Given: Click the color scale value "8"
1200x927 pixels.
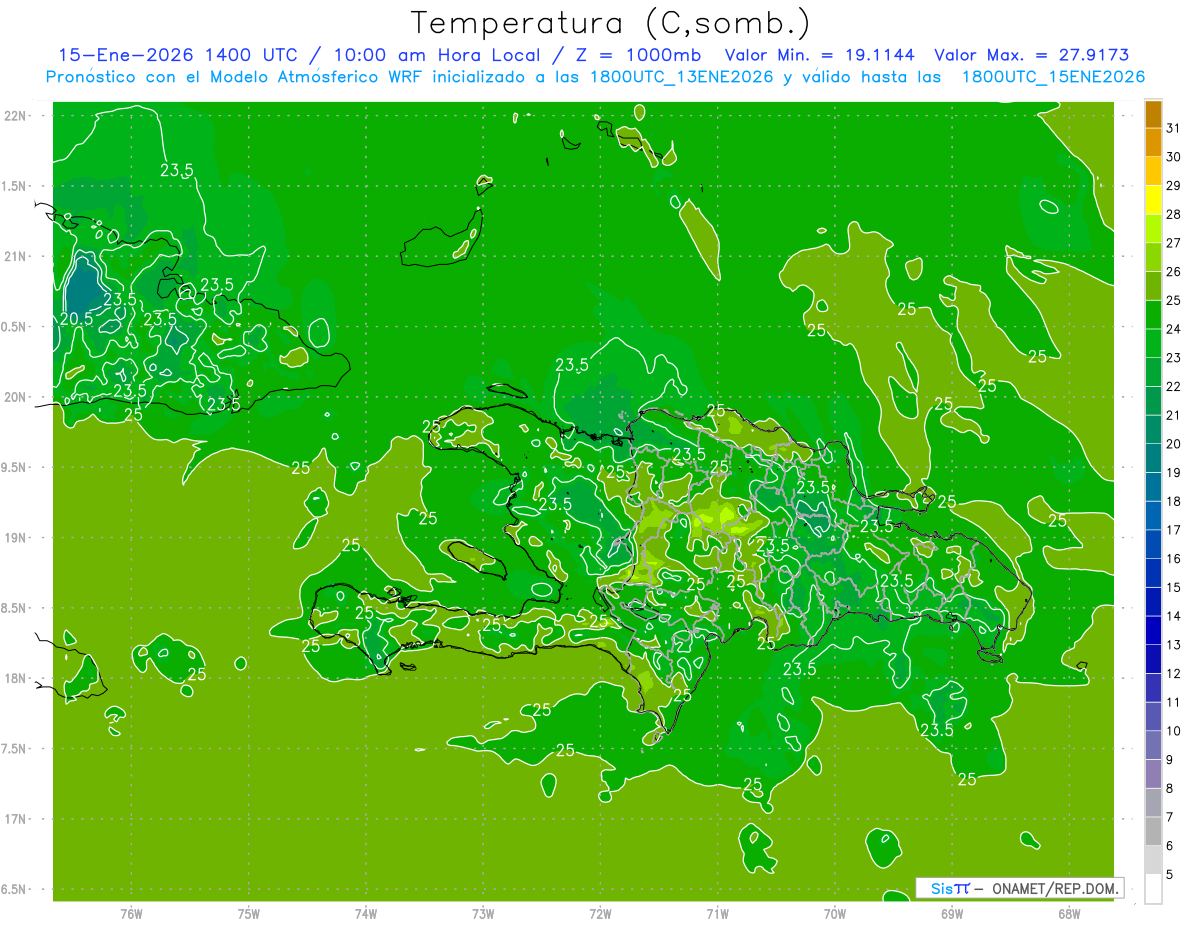Looking at the screenshot, I should 1170,788.
